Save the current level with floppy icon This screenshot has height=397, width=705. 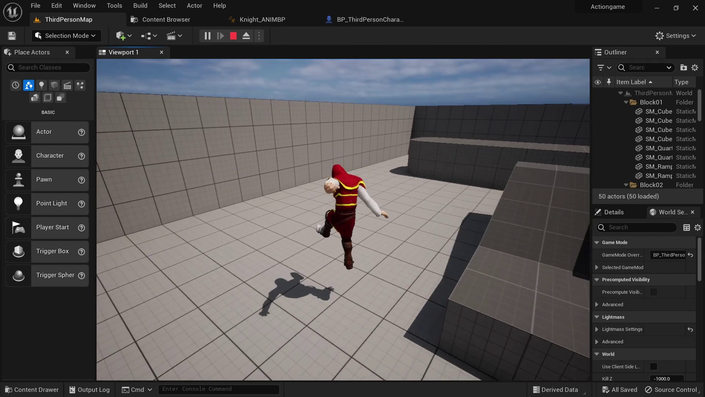coord(12,36)
